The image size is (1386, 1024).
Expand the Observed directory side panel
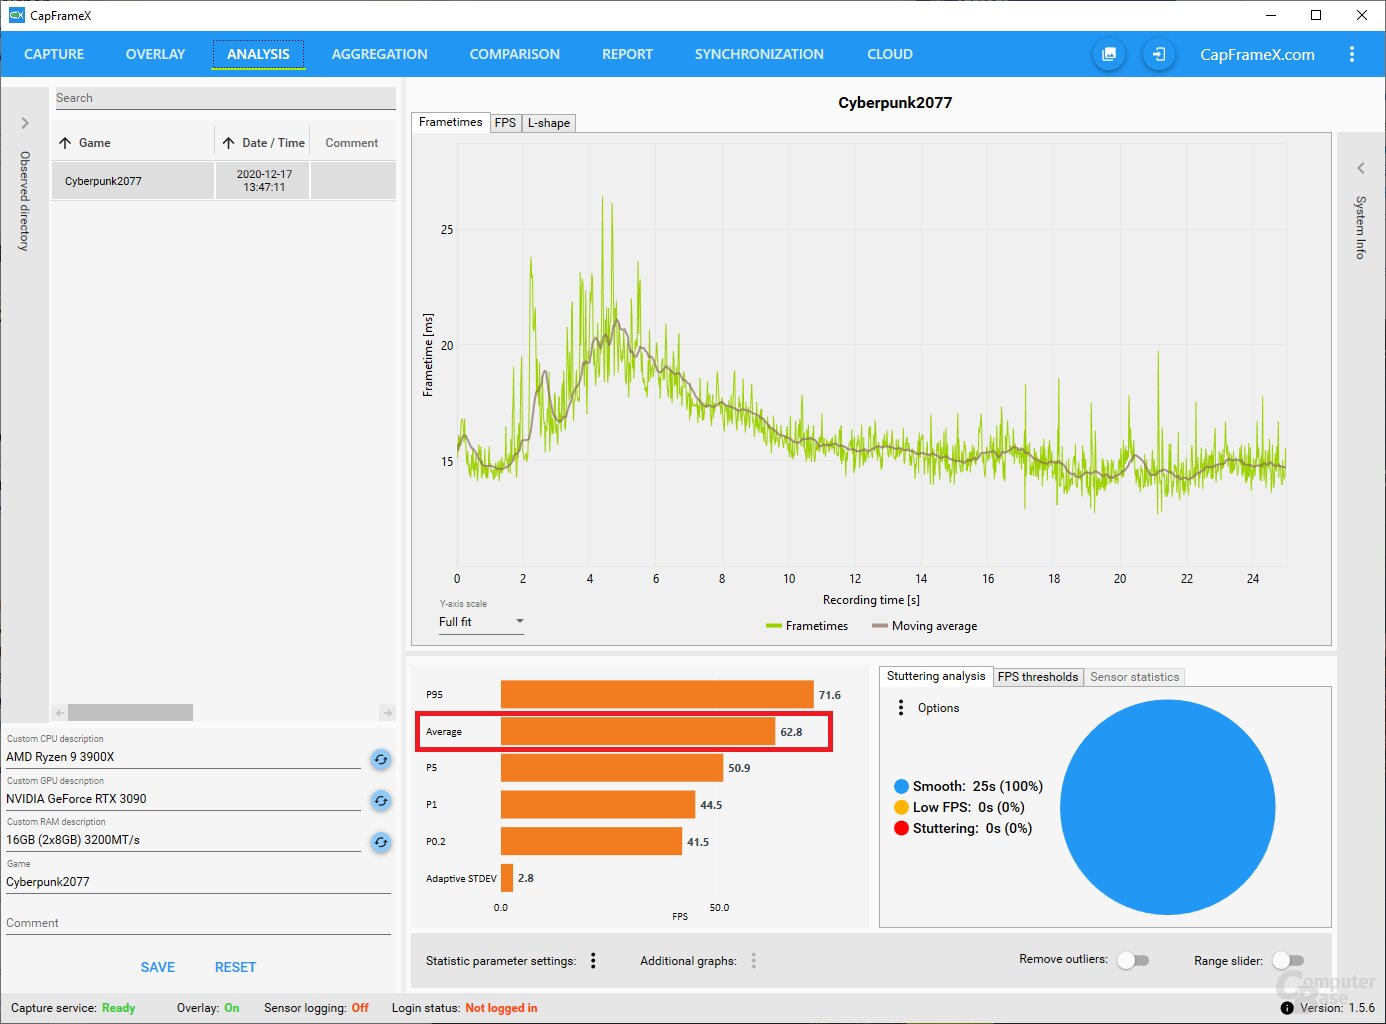click(x=25, y=123)
